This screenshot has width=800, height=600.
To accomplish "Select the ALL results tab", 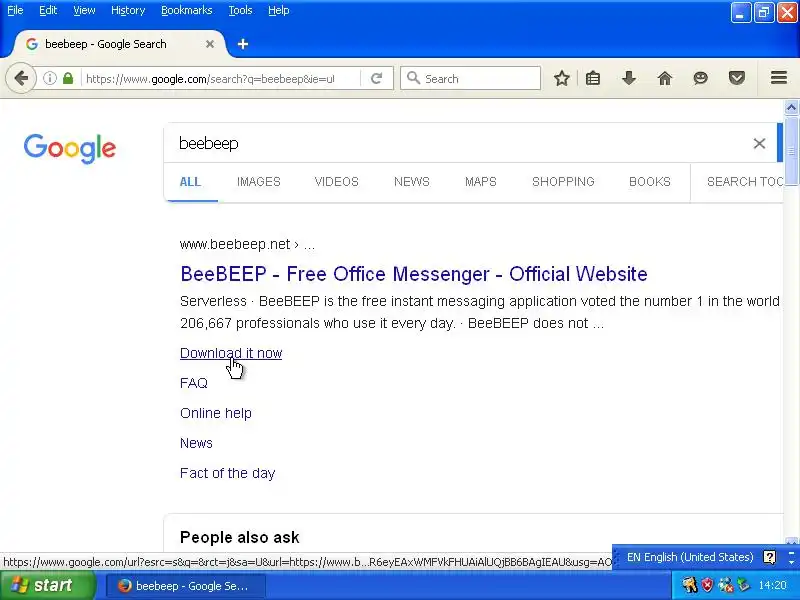I will (190, 182).
